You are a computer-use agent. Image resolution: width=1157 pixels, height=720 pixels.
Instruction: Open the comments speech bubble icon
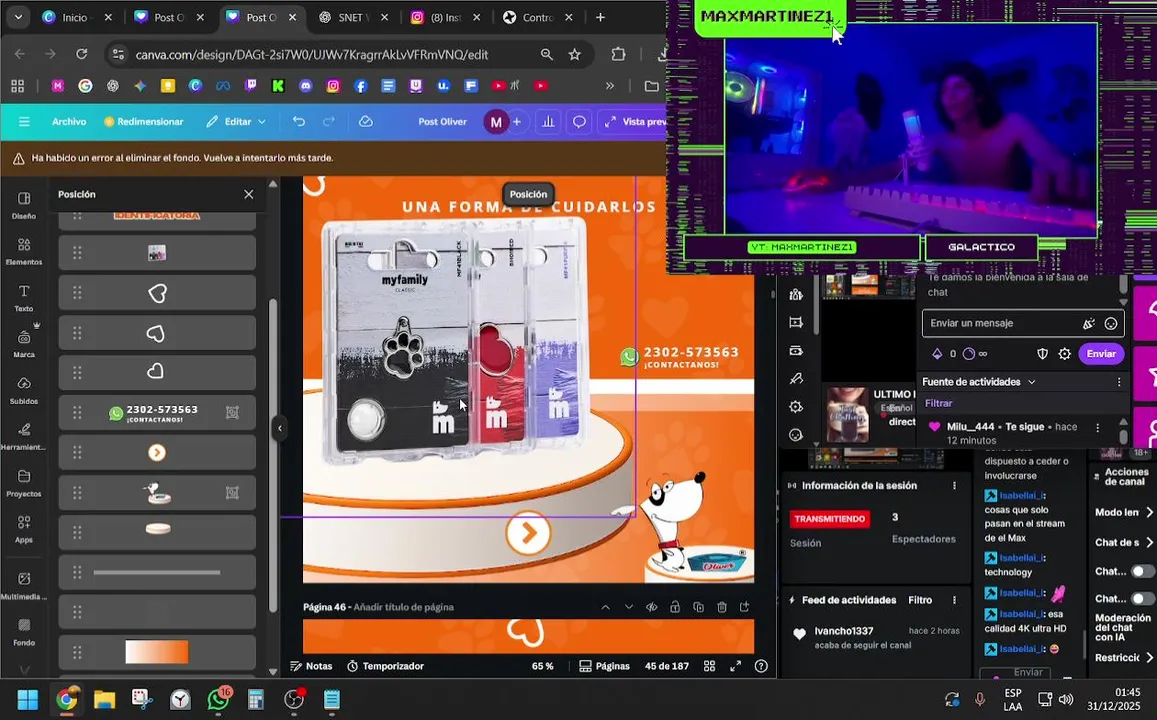[579, 122]
